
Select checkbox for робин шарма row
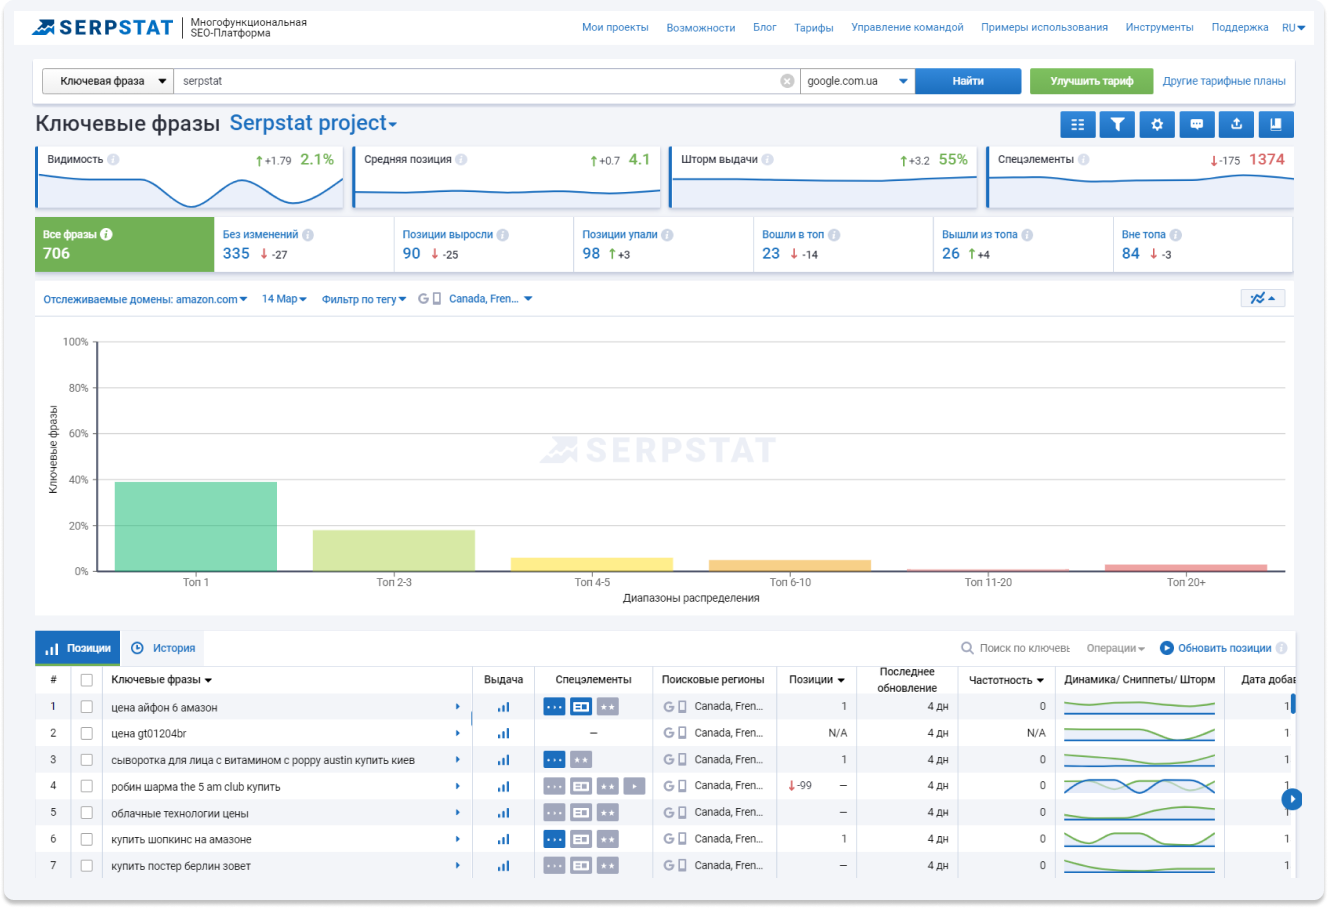click(x=87, y=786)
